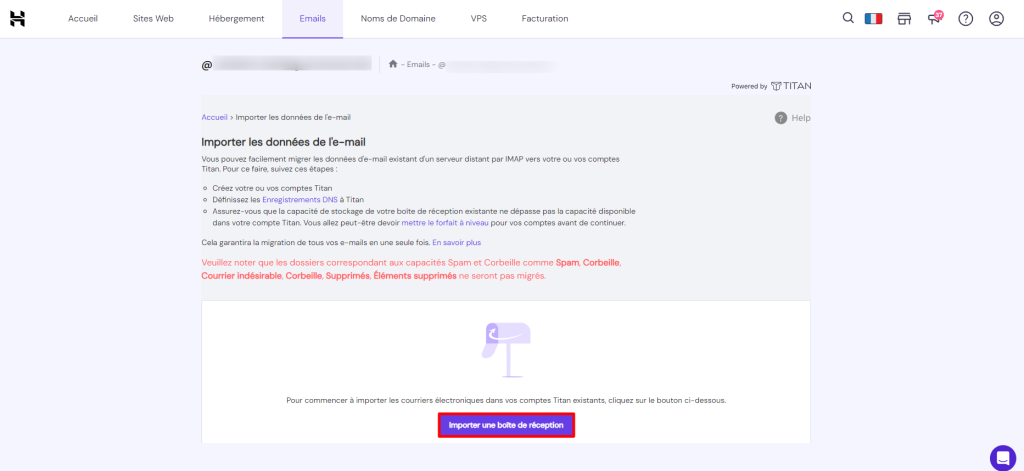Change language via French flag icon

click(x=873, y=19)
